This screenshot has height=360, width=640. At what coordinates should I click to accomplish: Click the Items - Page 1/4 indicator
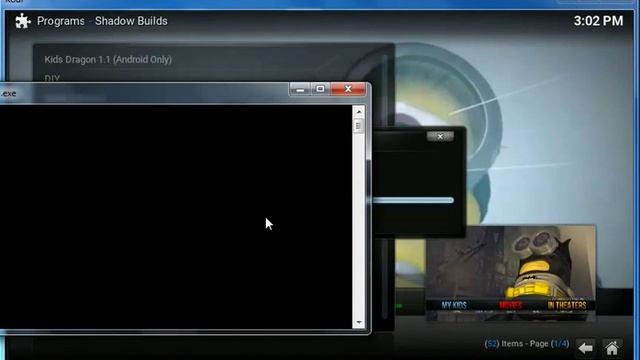tap(527, 344)
